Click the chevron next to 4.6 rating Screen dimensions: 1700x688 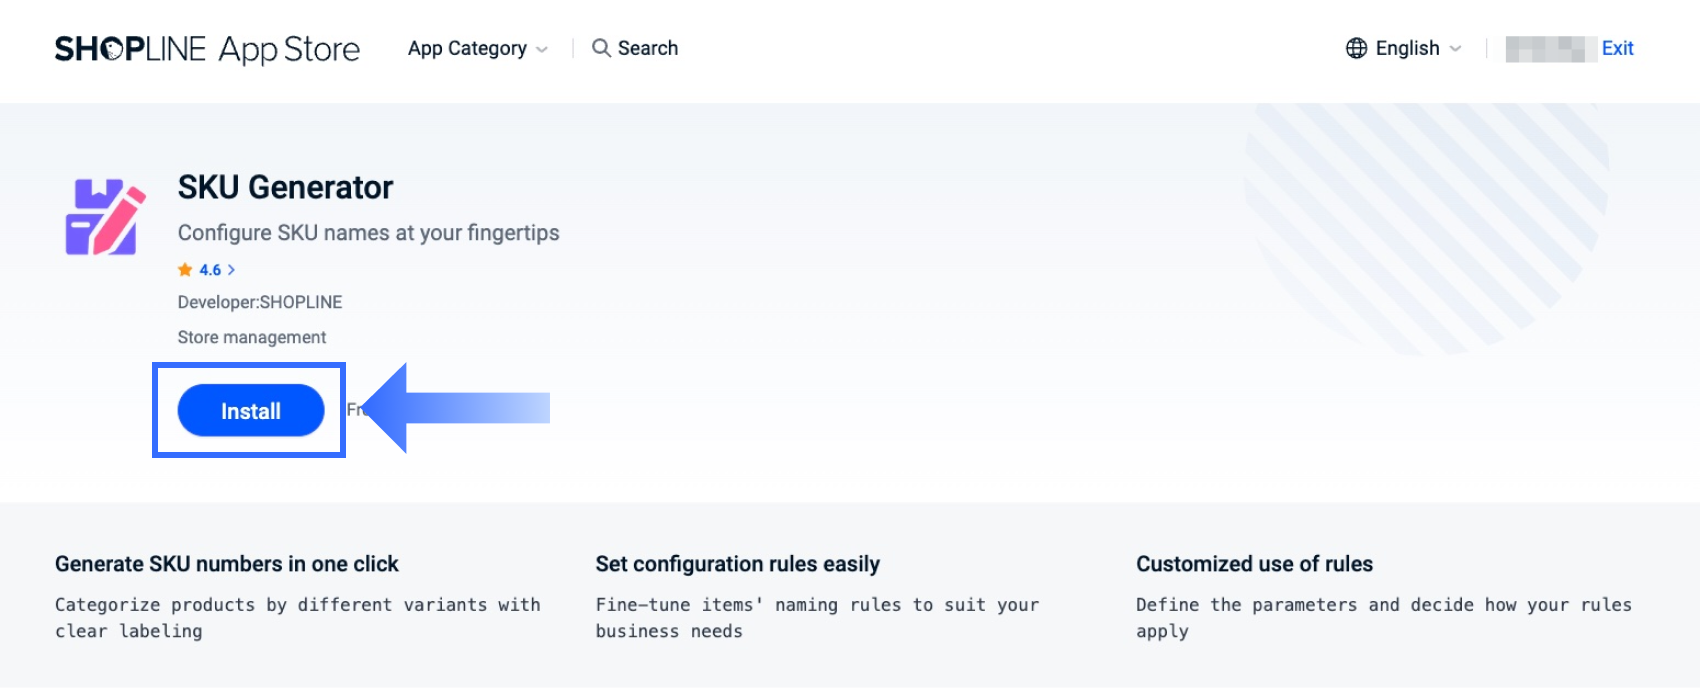(x=231, y=270)
